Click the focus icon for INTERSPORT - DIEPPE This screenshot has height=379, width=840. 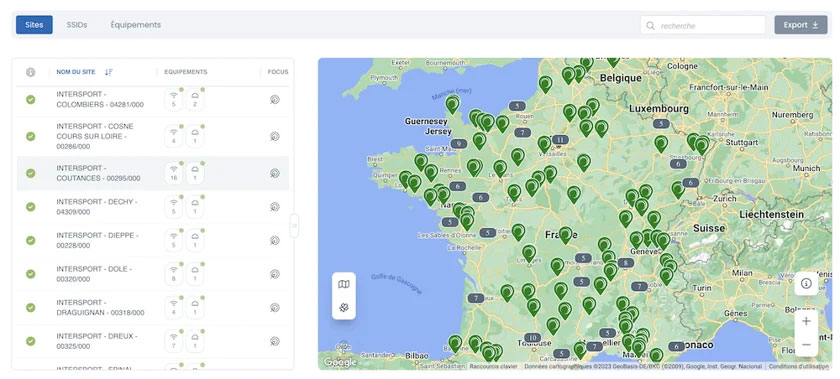[275, 240]
